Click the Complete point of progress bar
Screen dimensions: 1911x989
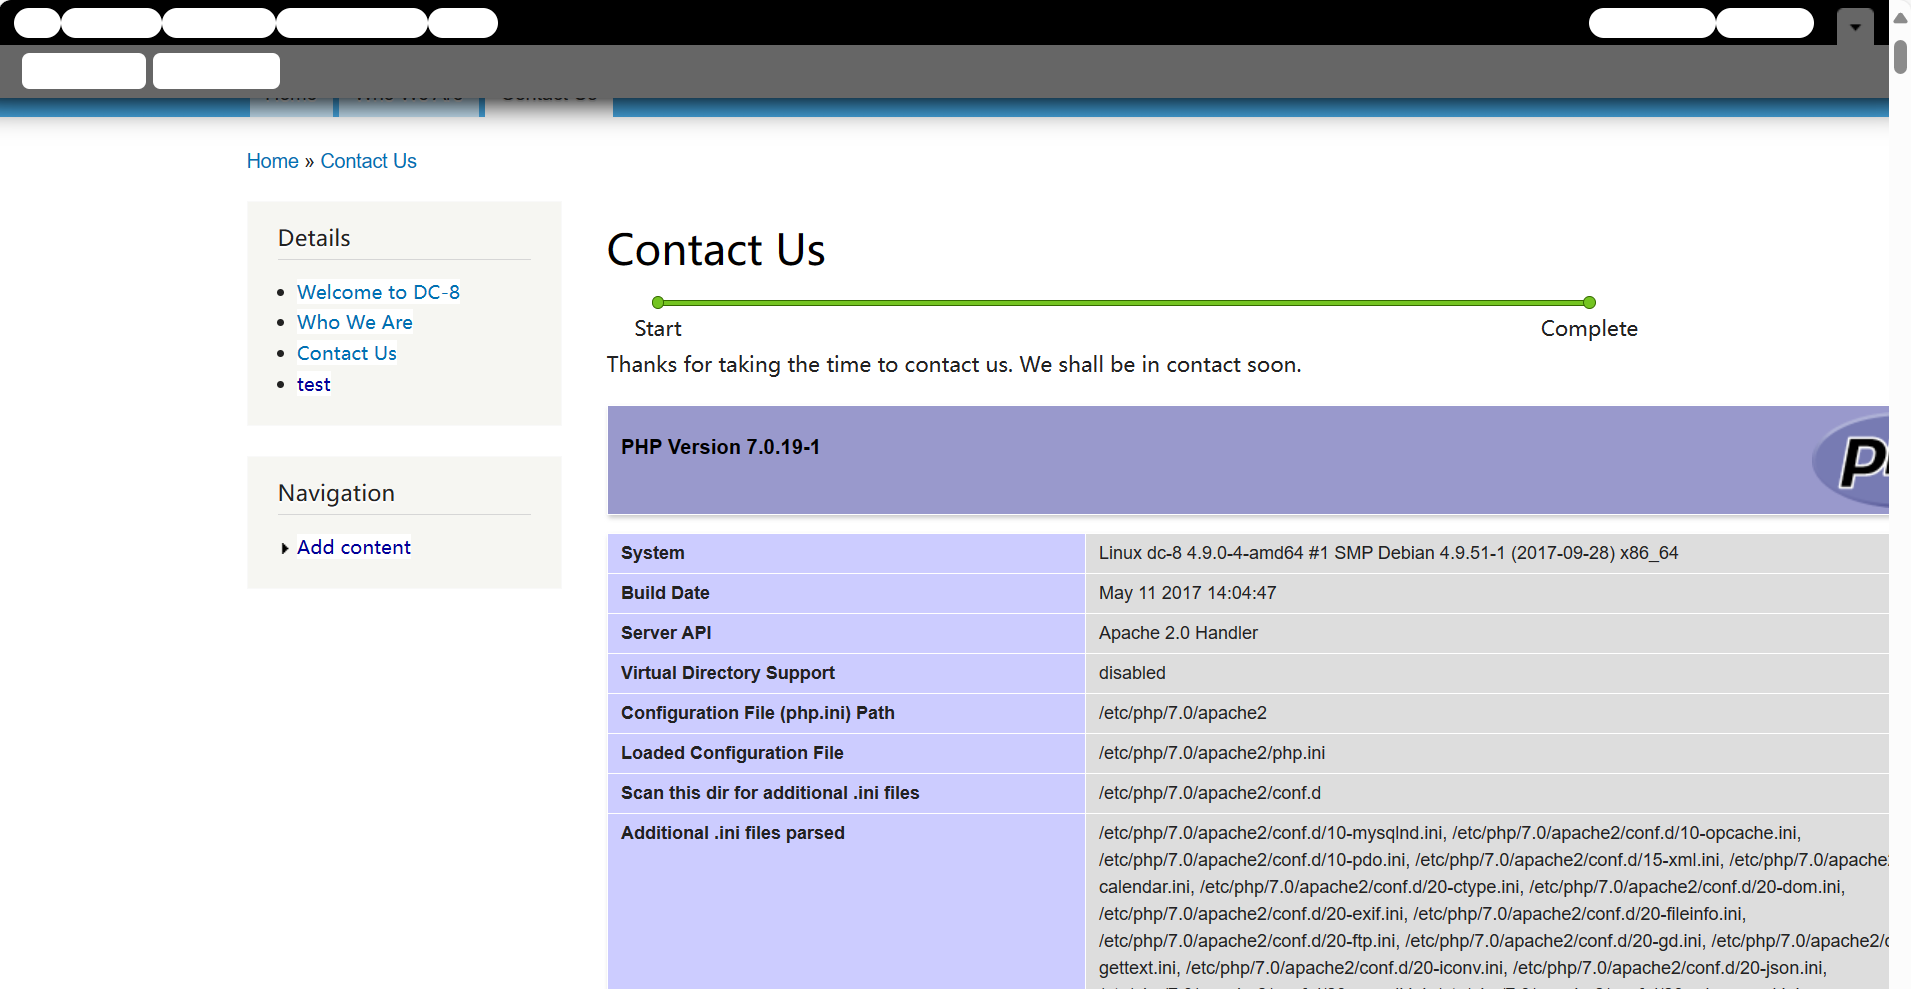(x=1589, y=302)
